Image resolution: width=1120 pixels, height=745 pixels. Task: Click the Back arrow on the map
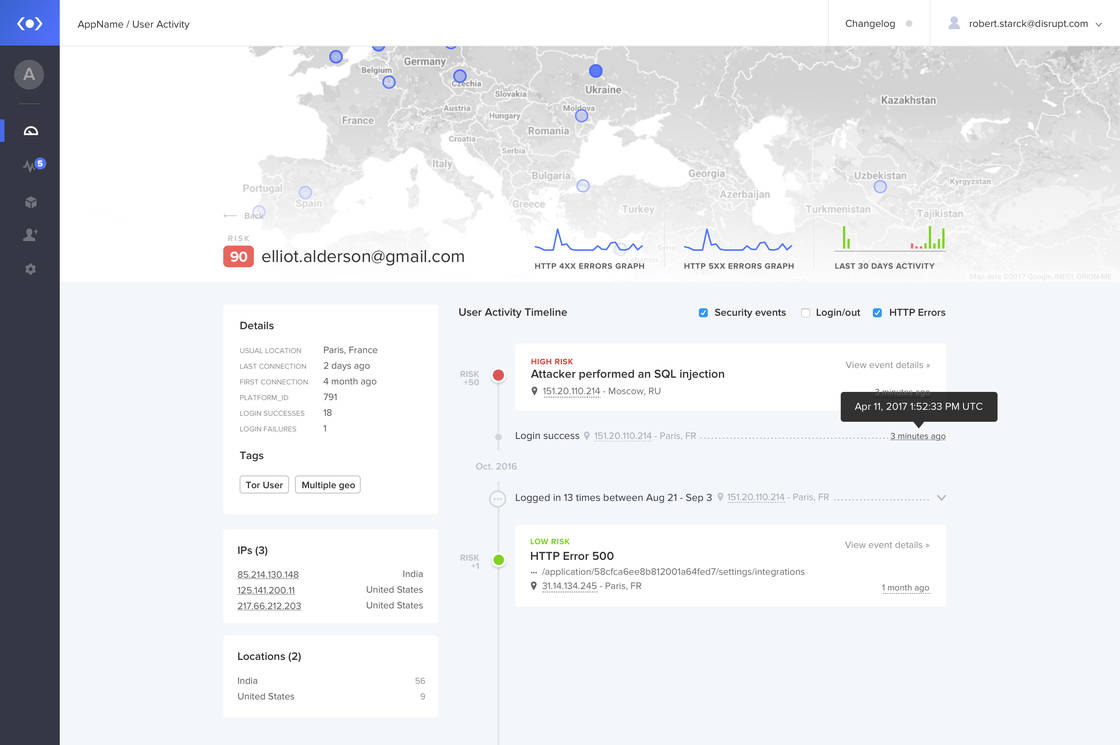pyautogui.click(x=243, y=215)
